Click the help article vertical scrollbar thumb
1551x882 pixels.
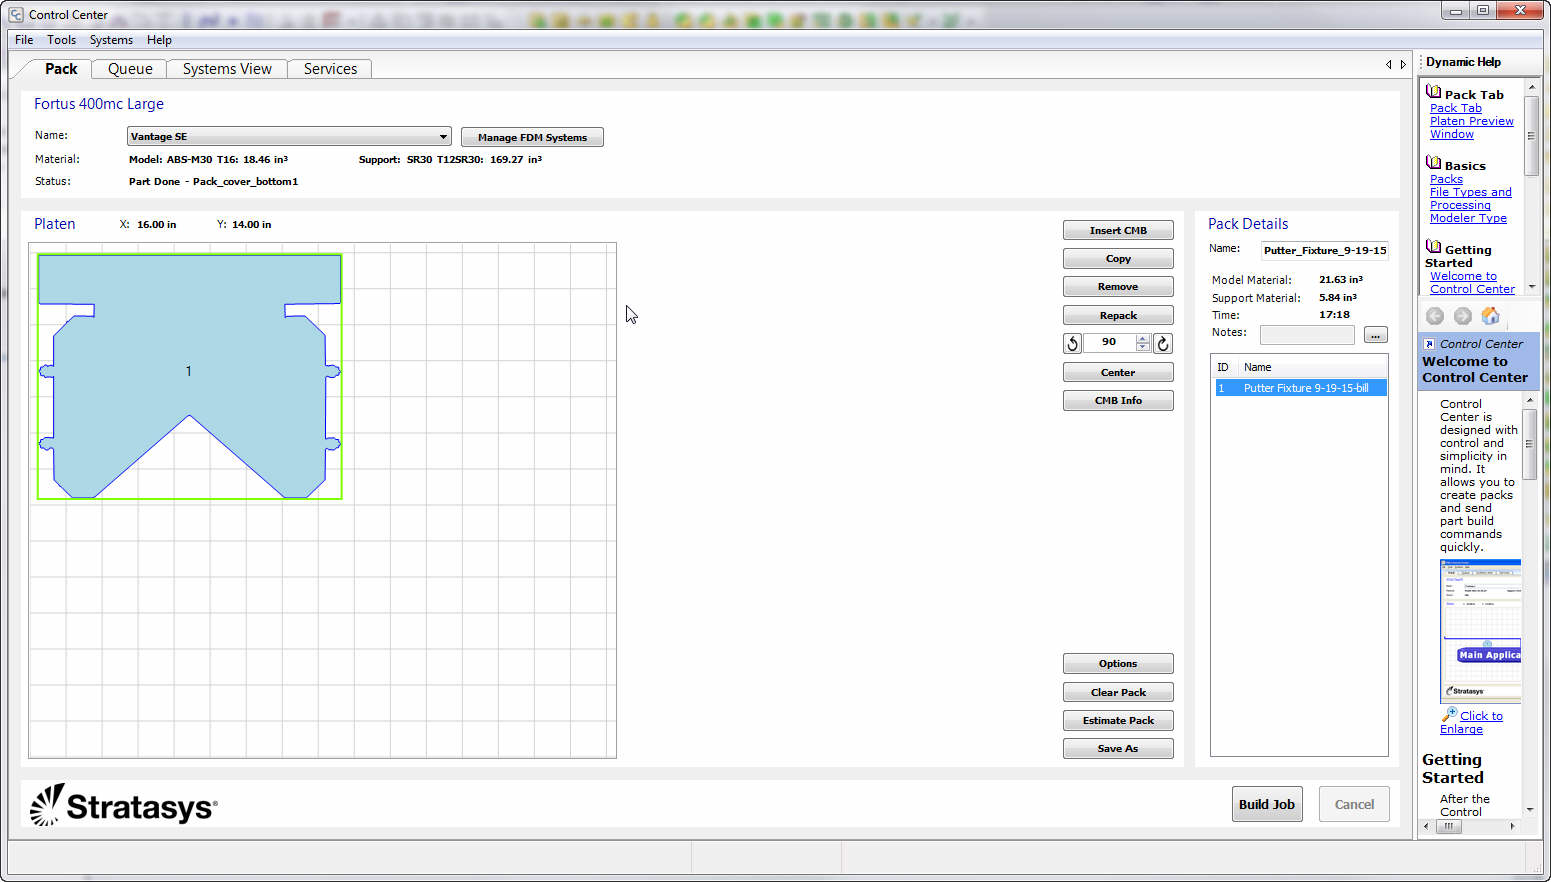pyautogui.click(x=1529, y=443)
